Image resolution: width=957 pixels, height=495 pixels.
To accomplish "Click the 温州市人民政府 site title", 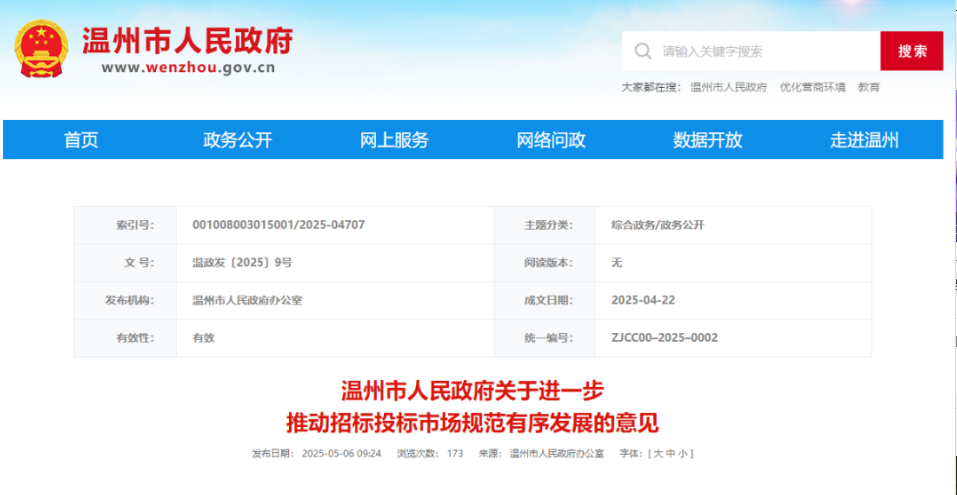I will (188, 40).
